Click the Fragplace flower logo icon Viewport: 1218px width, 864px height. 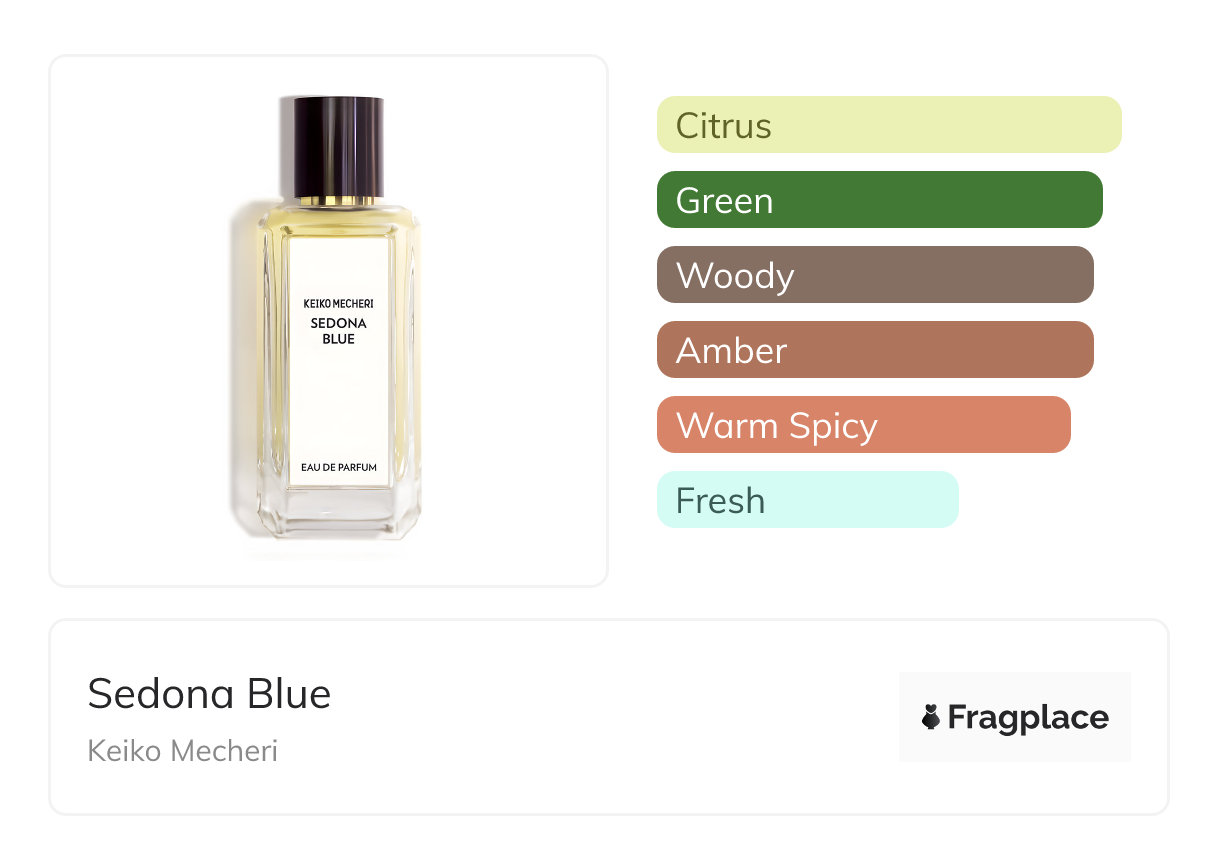point(931,717)
